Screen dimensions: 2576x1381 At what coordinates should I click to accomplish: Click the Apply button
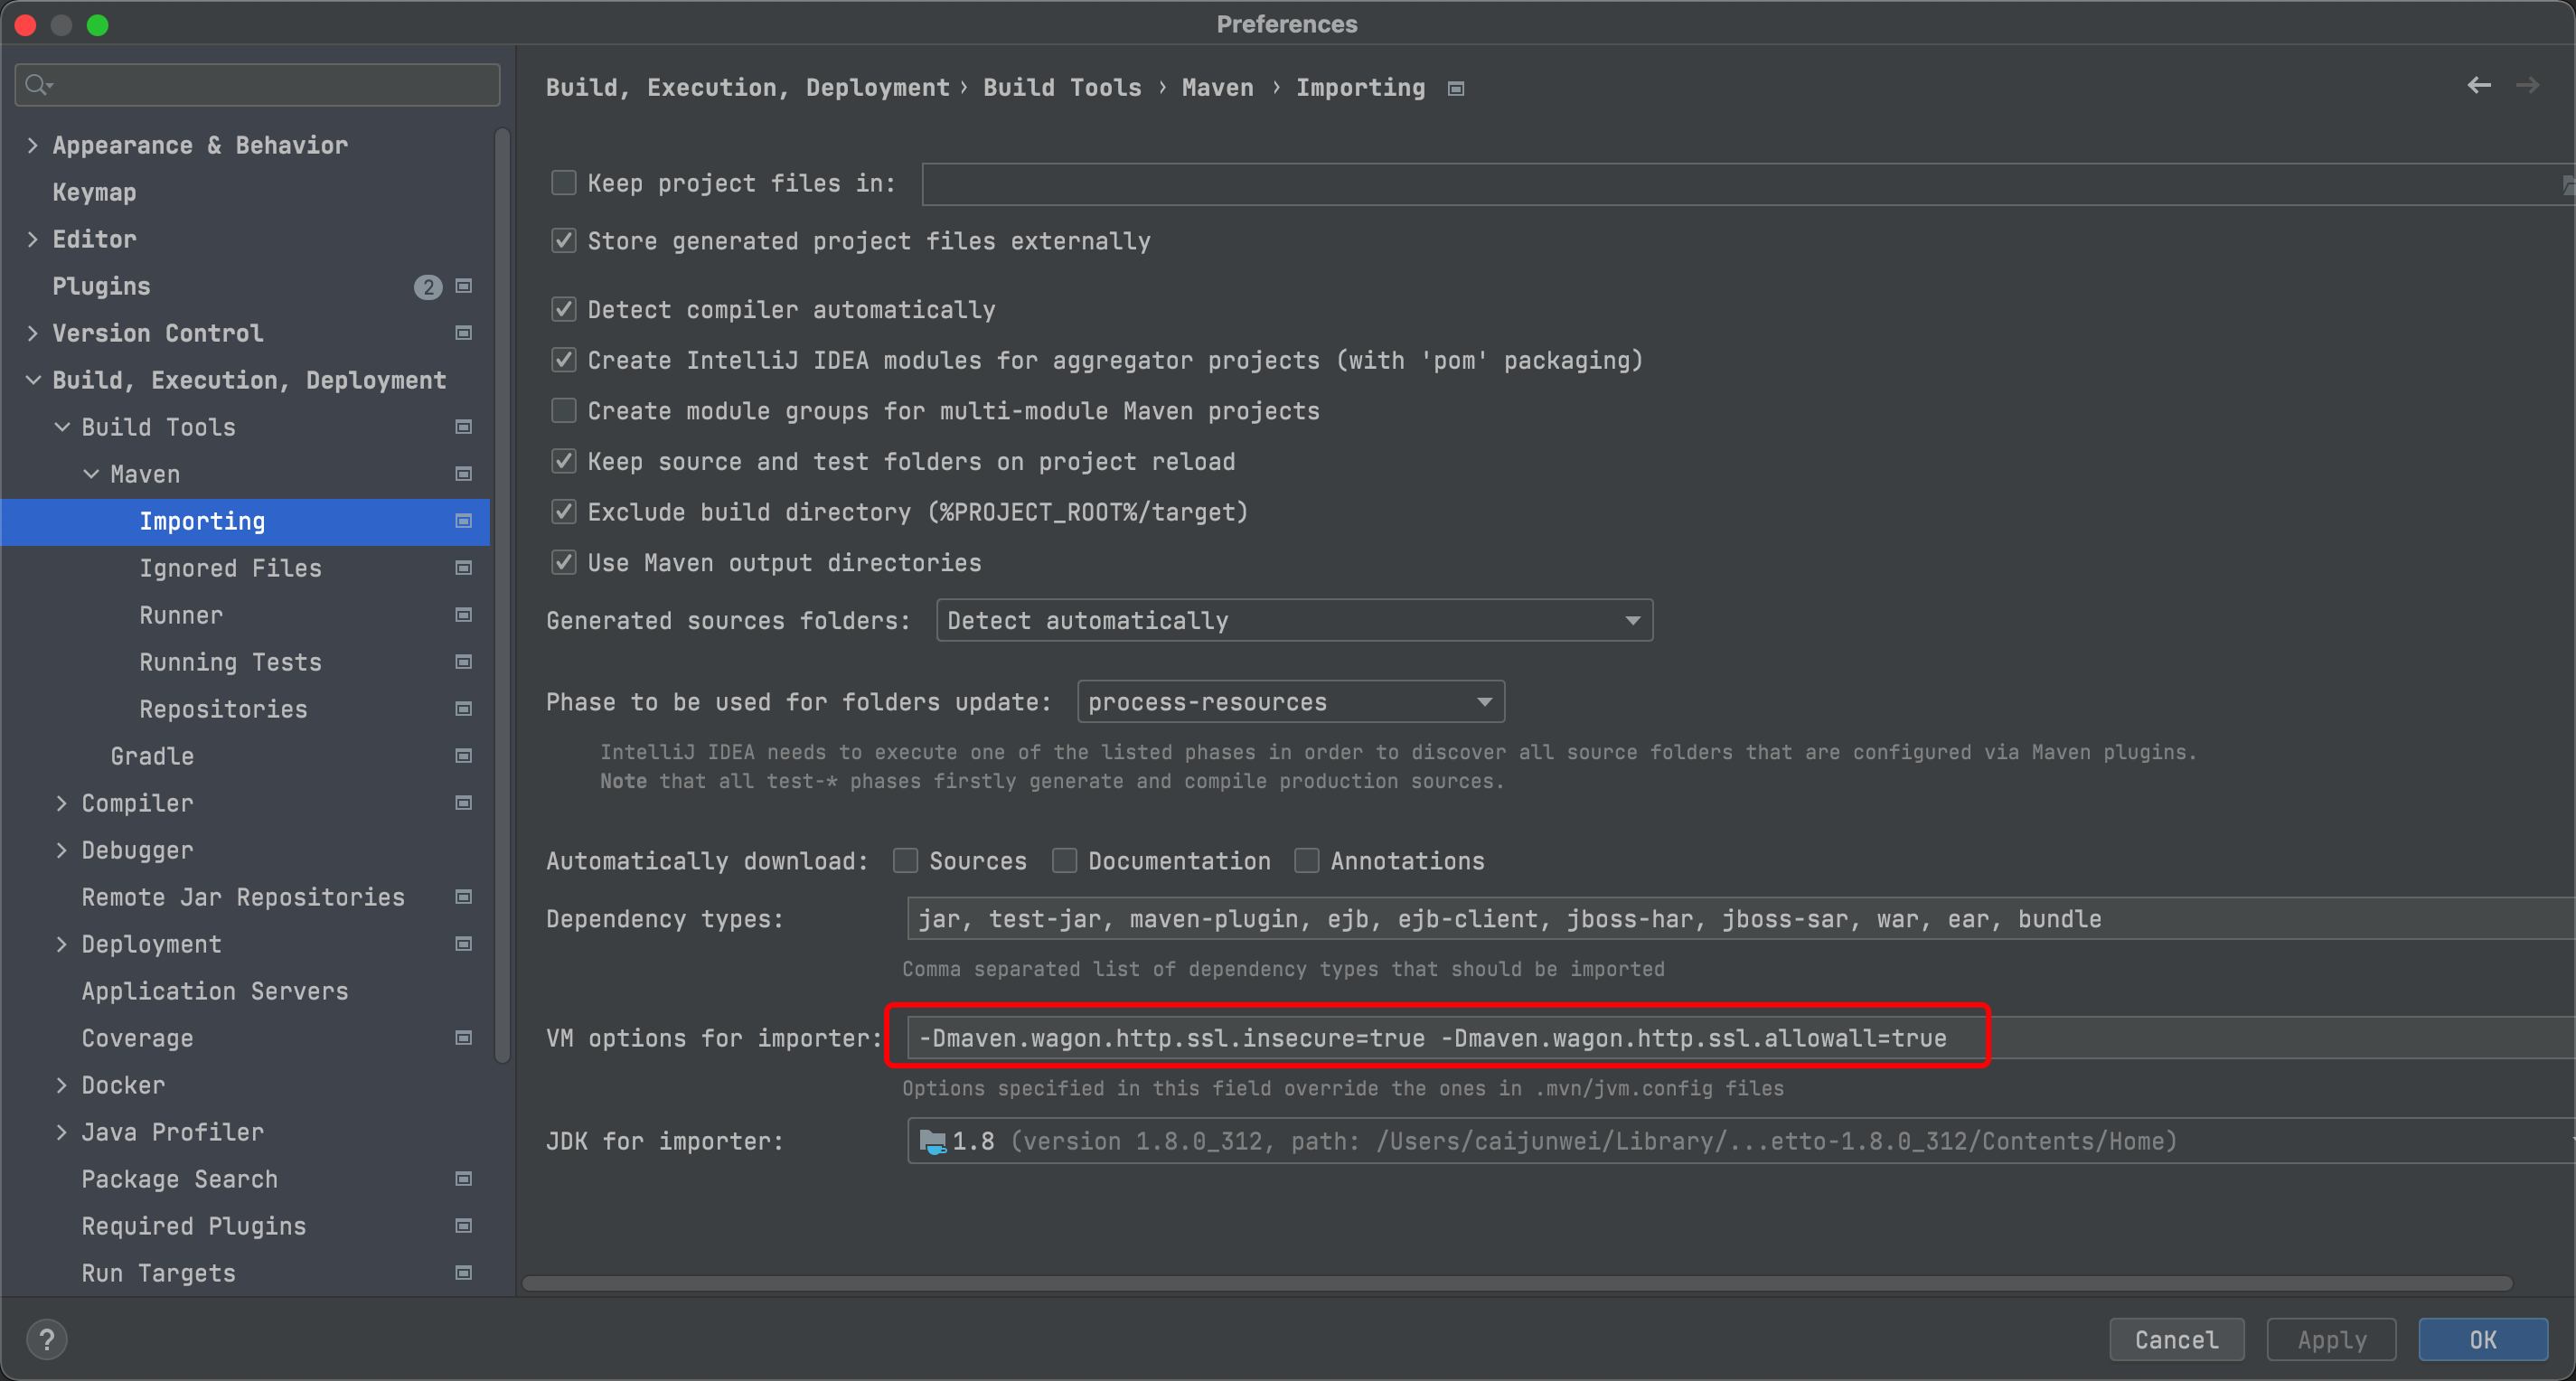click(2331, 1339)
